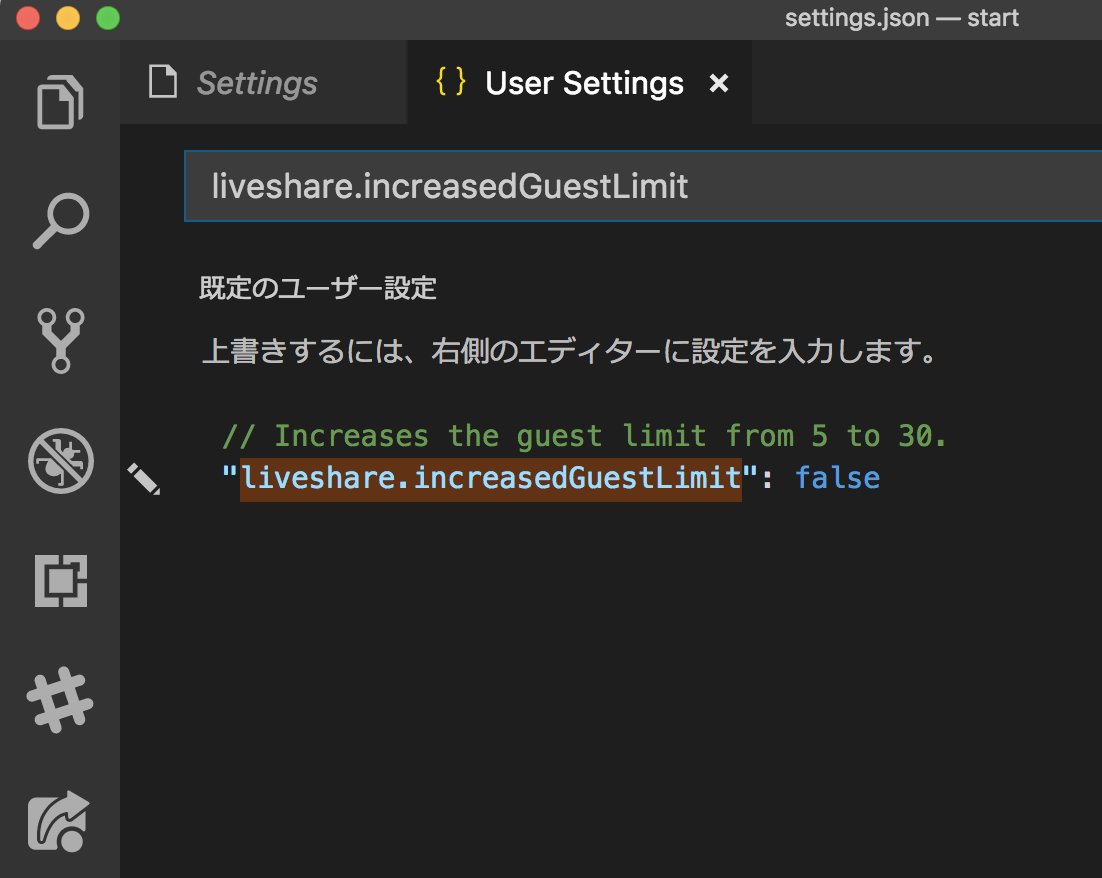Viewport: 1102px width, 878px height.
Task: Click the false value of the setting
Action: tap(837, 479)
